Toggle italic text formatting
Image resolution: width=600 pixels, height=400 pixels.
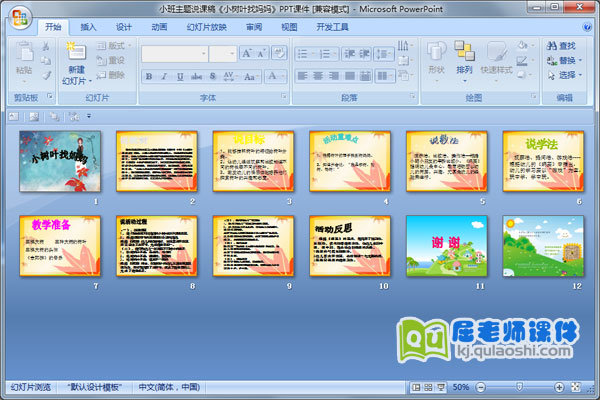click(165, 75)
